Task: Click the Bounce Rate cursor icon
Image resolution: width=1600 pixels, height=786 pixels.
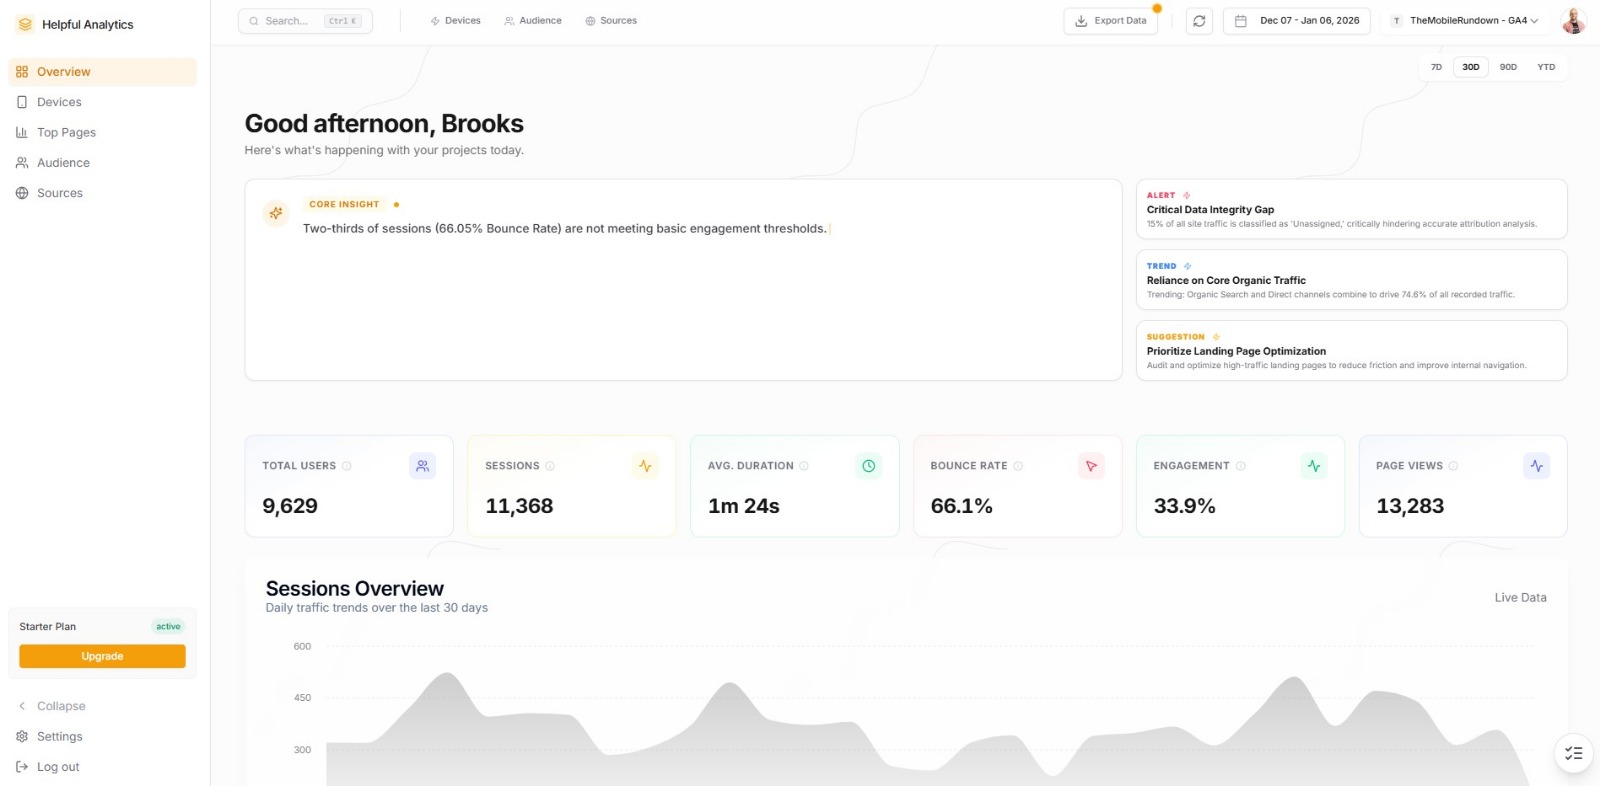Action: (x=1091, y=466)
